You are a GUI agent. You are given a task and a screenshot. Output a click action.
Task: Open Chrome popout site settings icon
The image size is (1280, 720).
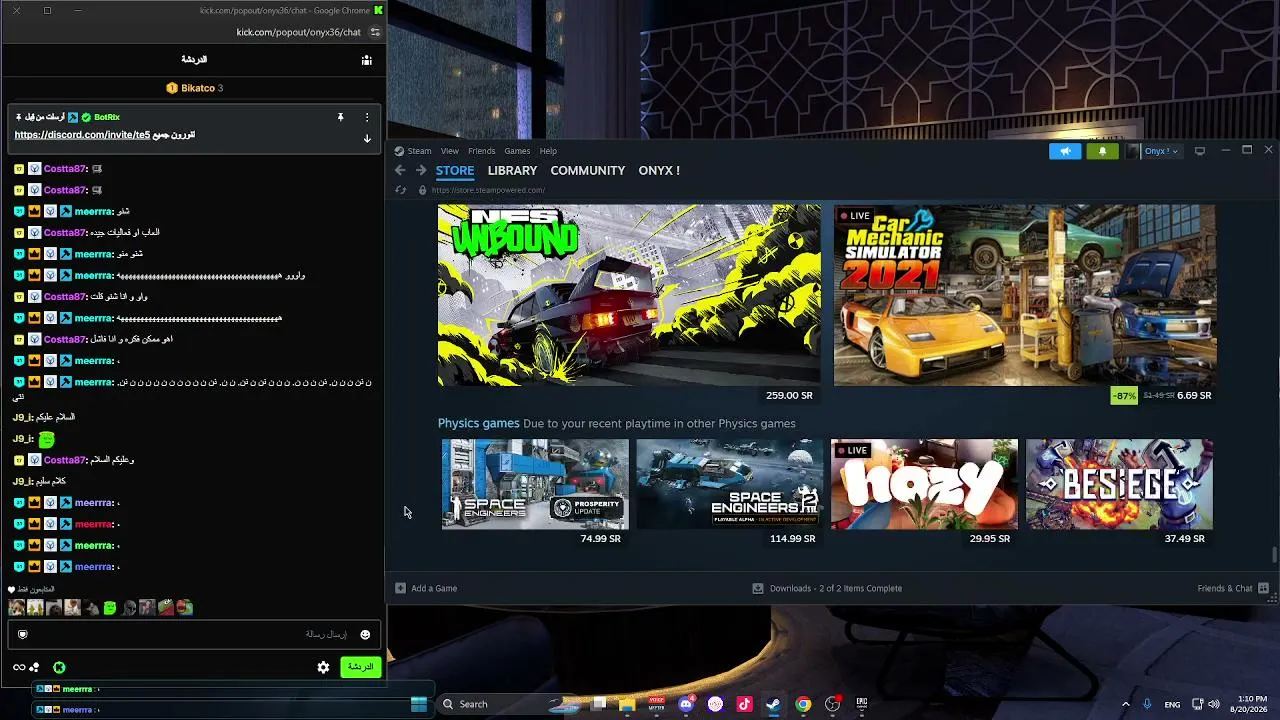point(375,32)
